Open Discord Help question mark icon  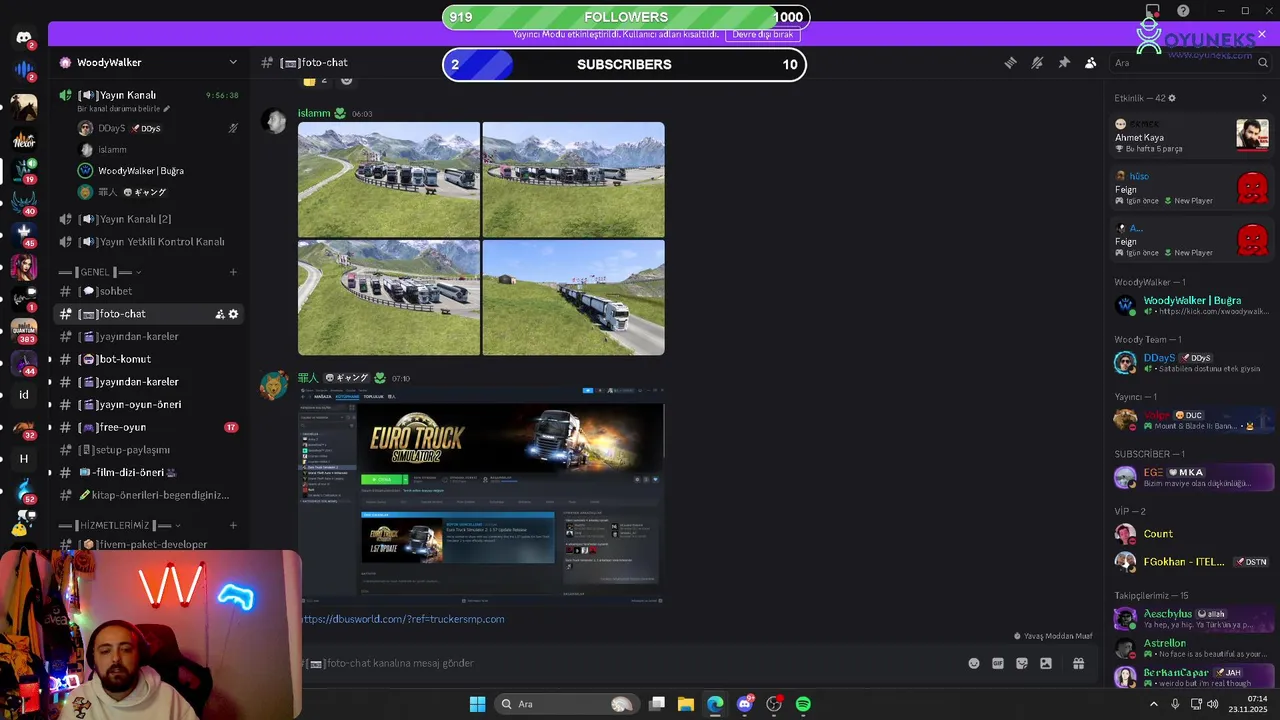pos(1183,11)
